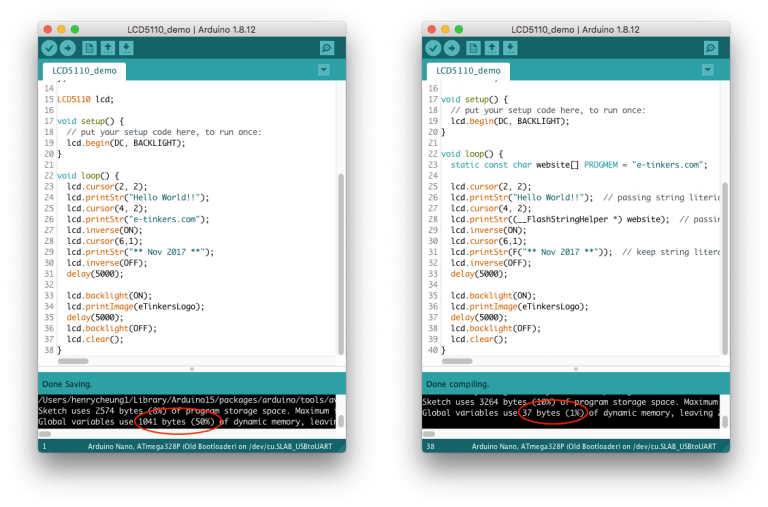The image size is (768, 507).
Task: Open sketch icon in right Arduino window
Action: click(x=492, y=48)
